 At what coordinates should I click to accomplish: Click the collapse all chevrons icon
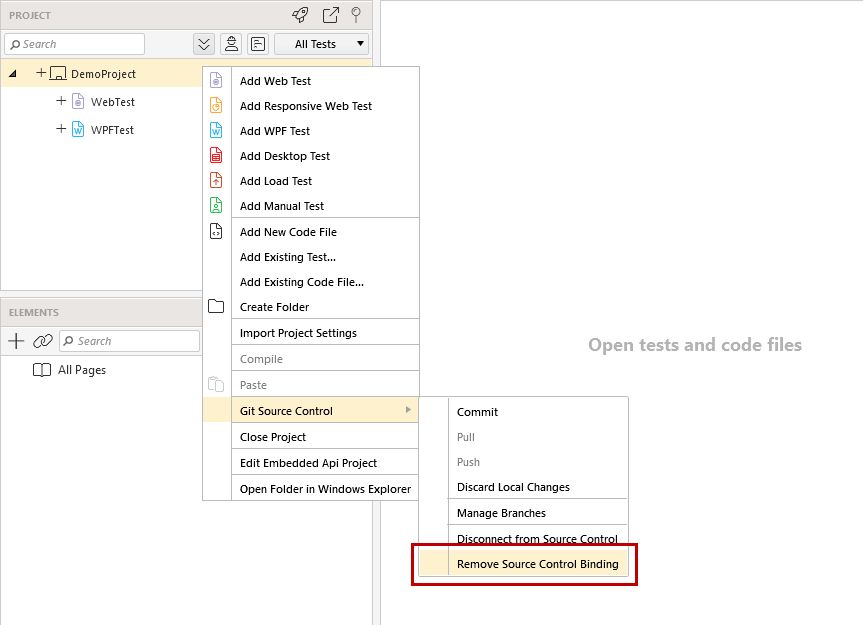click(x=204, y=44)
